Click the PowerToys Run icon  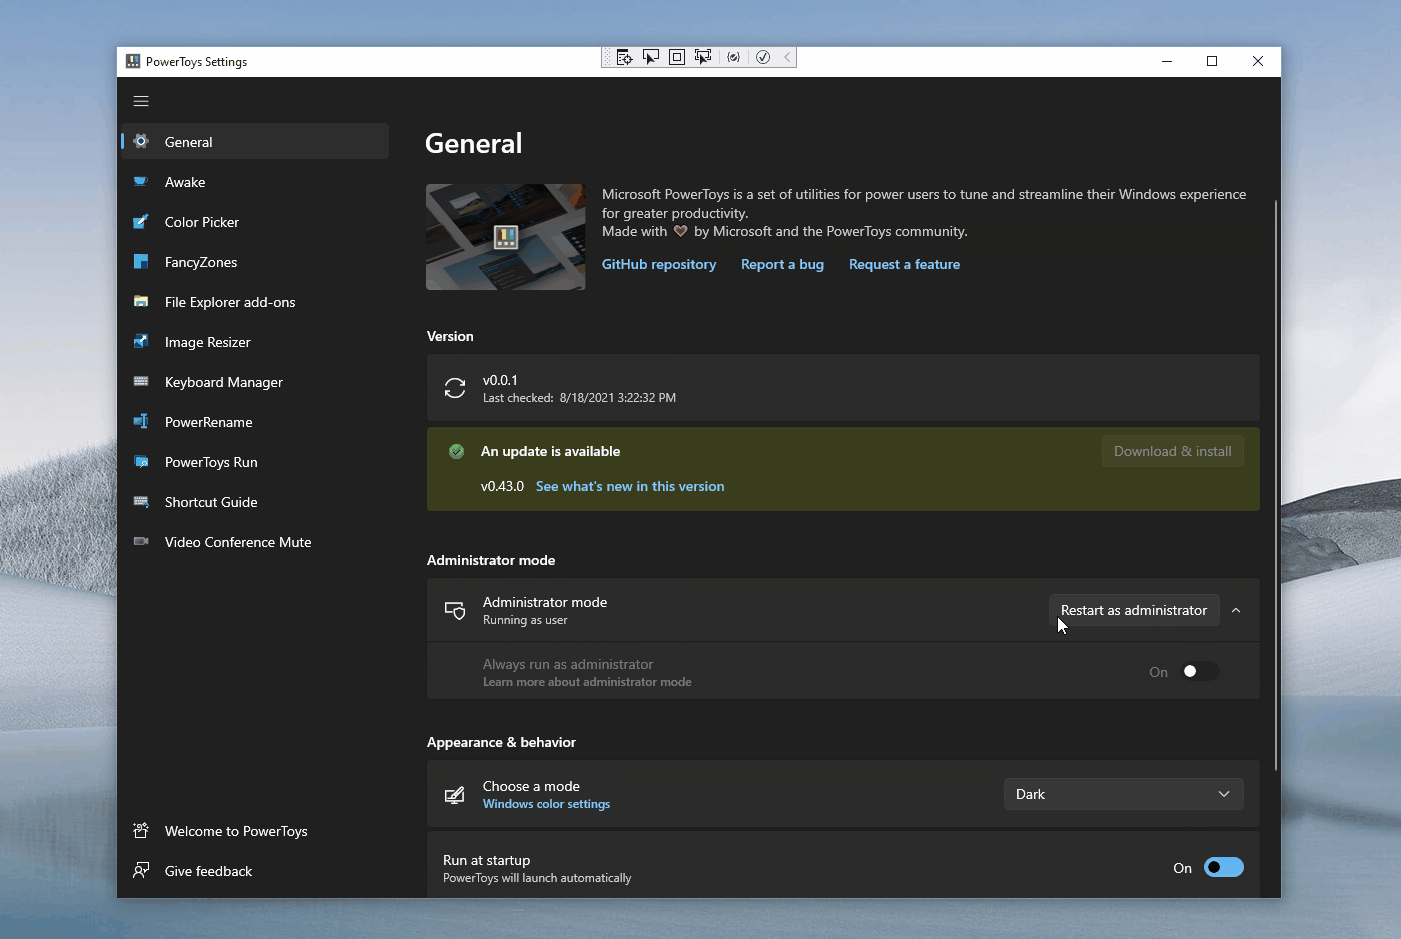pyautogui.click(x=141, y=461)
